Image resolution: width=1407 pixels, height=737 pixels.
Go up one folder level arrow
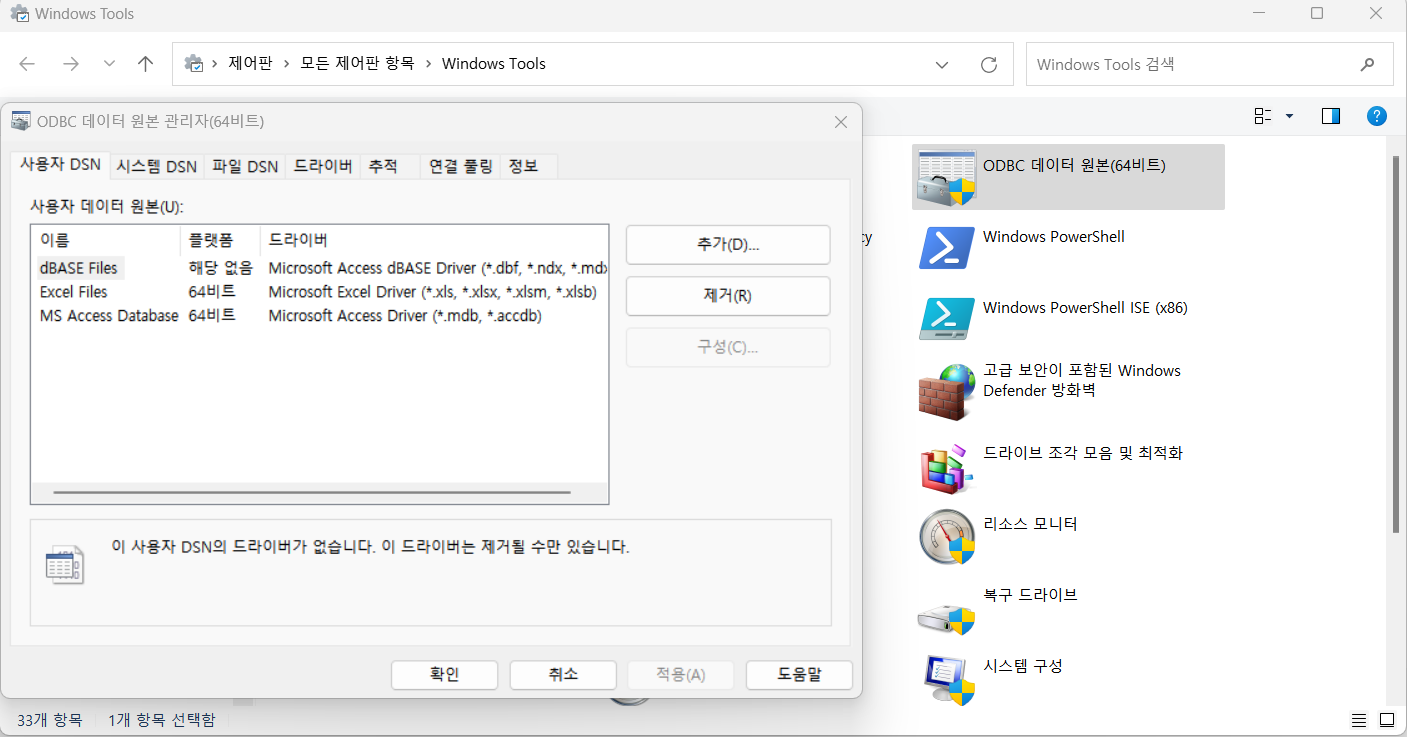[146, 64]
